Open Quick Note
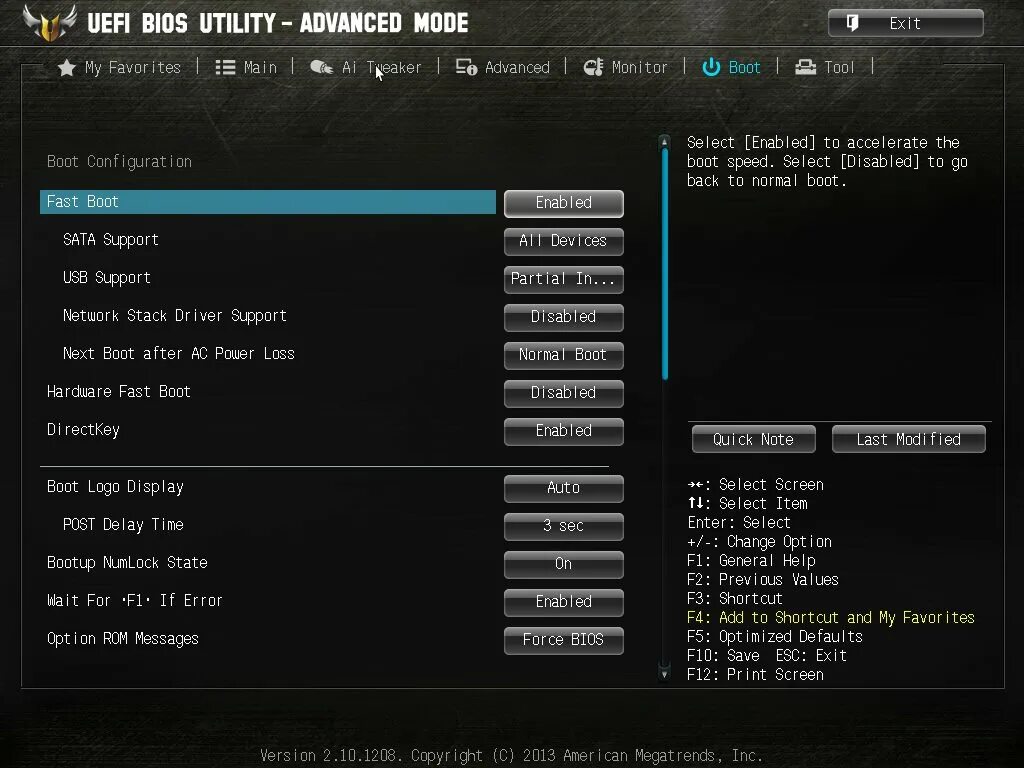This screenshot has height=768, width=1024. [754, 440]
